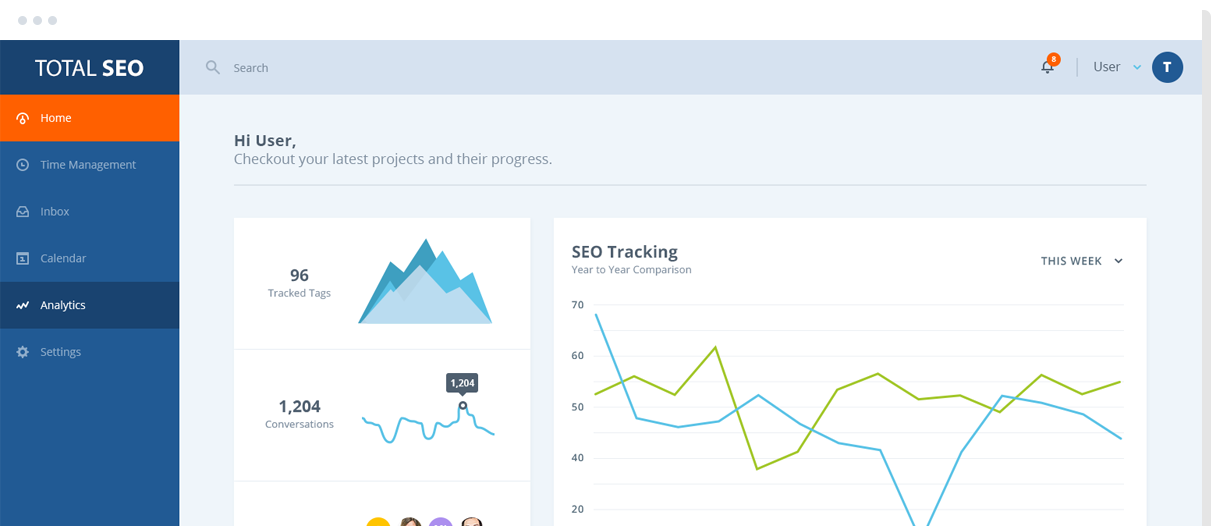This screenshot has width=1211, height=526.
Task: Open notifications with the bell icon
Action: point(1047,67)
